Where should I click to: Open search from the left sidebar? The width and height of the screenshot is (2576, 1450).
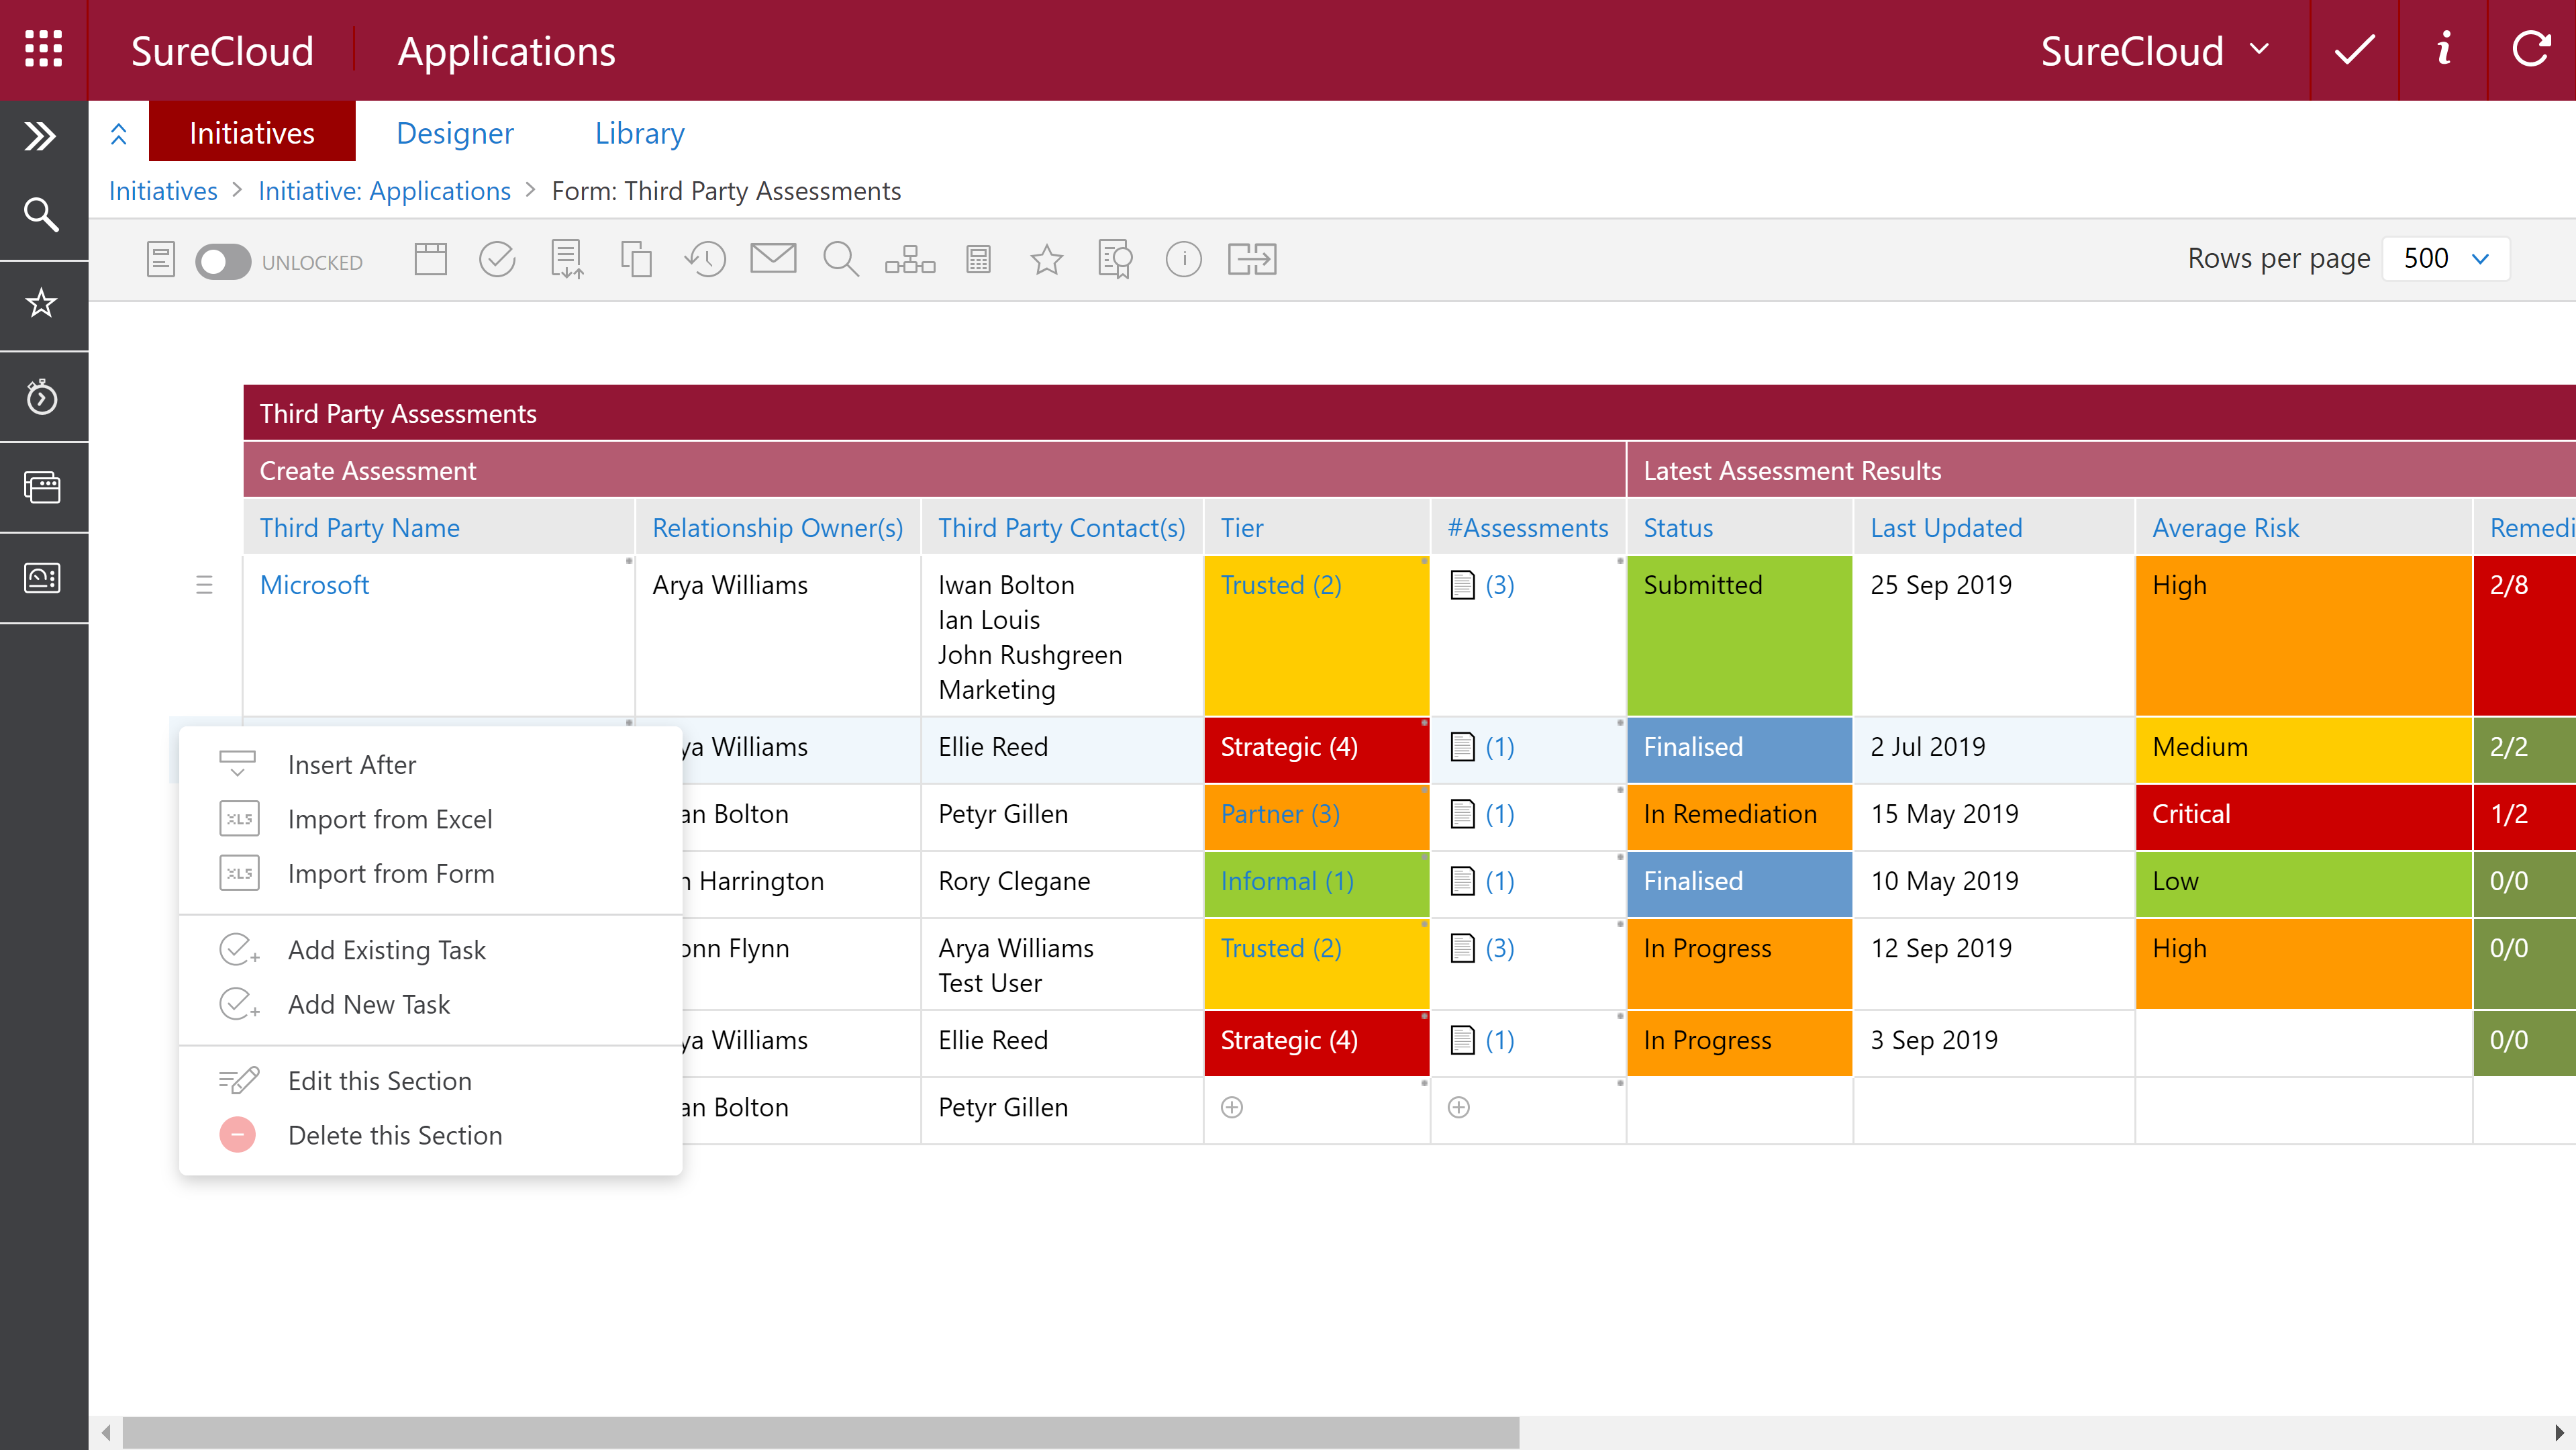(x=41, y=214)
